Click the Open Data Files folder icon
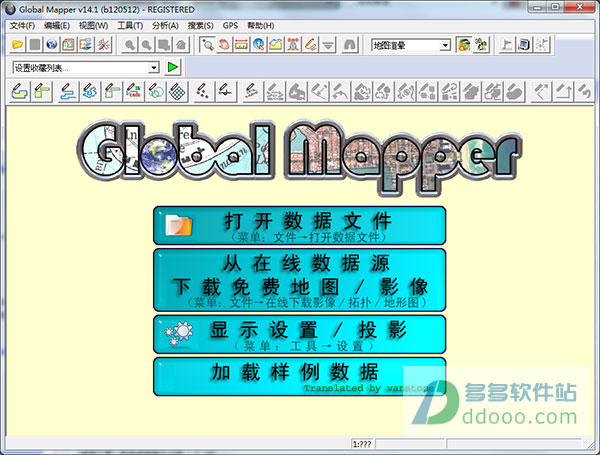Viewport: 600px width, 455px height. point(17,45)
